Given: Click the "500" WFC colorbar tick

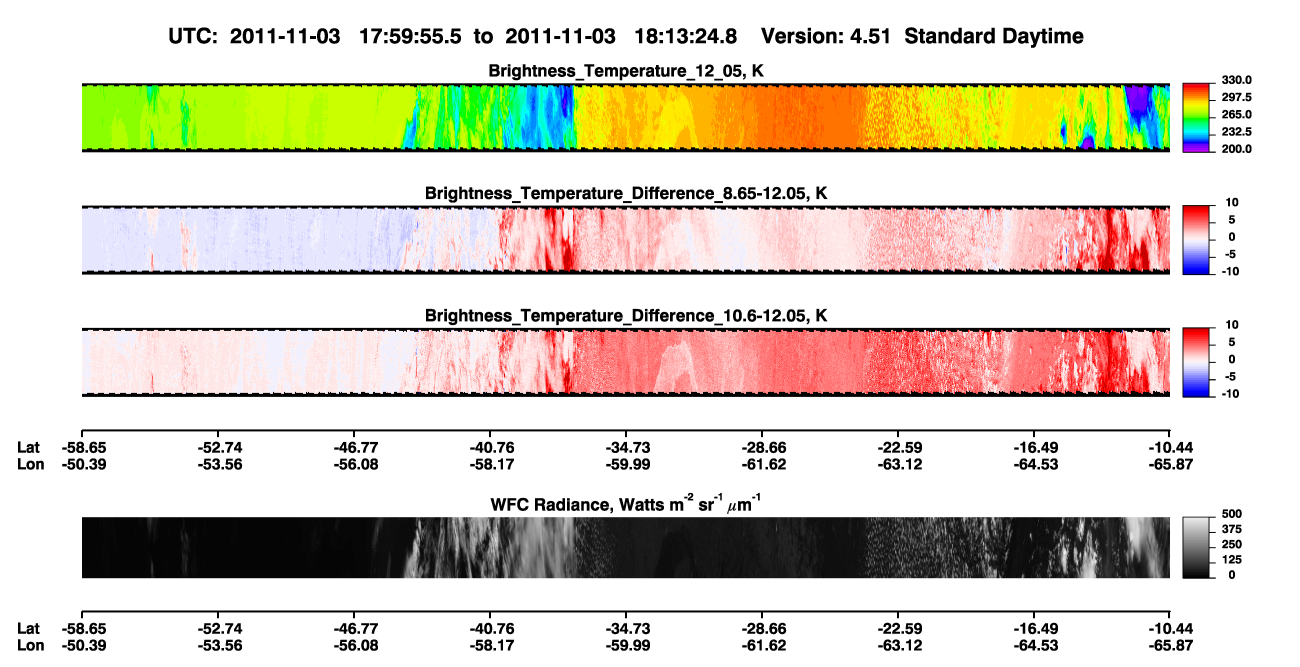Looking at the screenshot, I should [1230, 514].
